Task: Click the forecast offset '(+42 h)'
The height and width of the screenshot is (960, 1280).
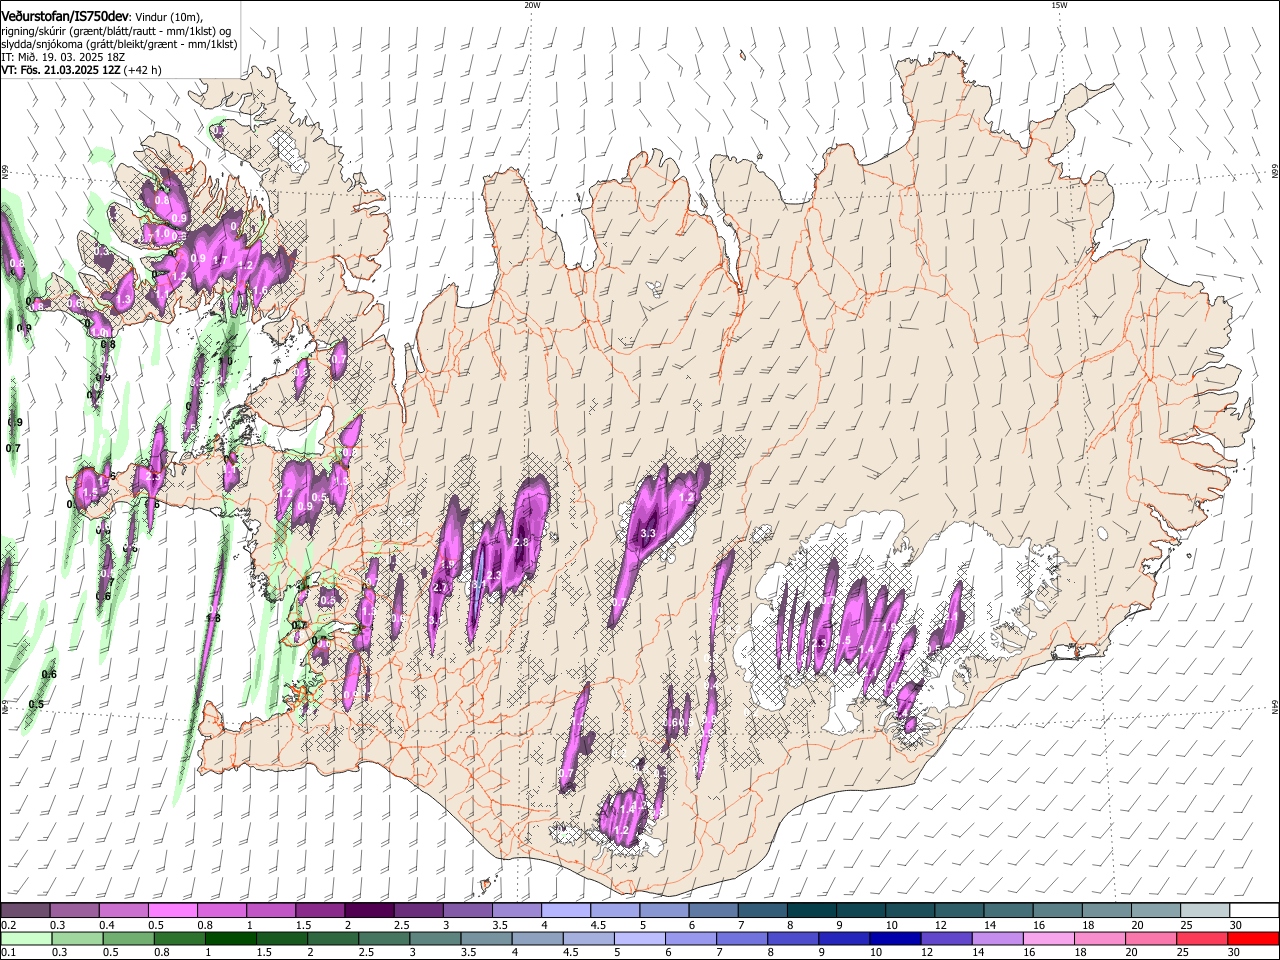Action: pyautogui.click(x=143, y=70)
